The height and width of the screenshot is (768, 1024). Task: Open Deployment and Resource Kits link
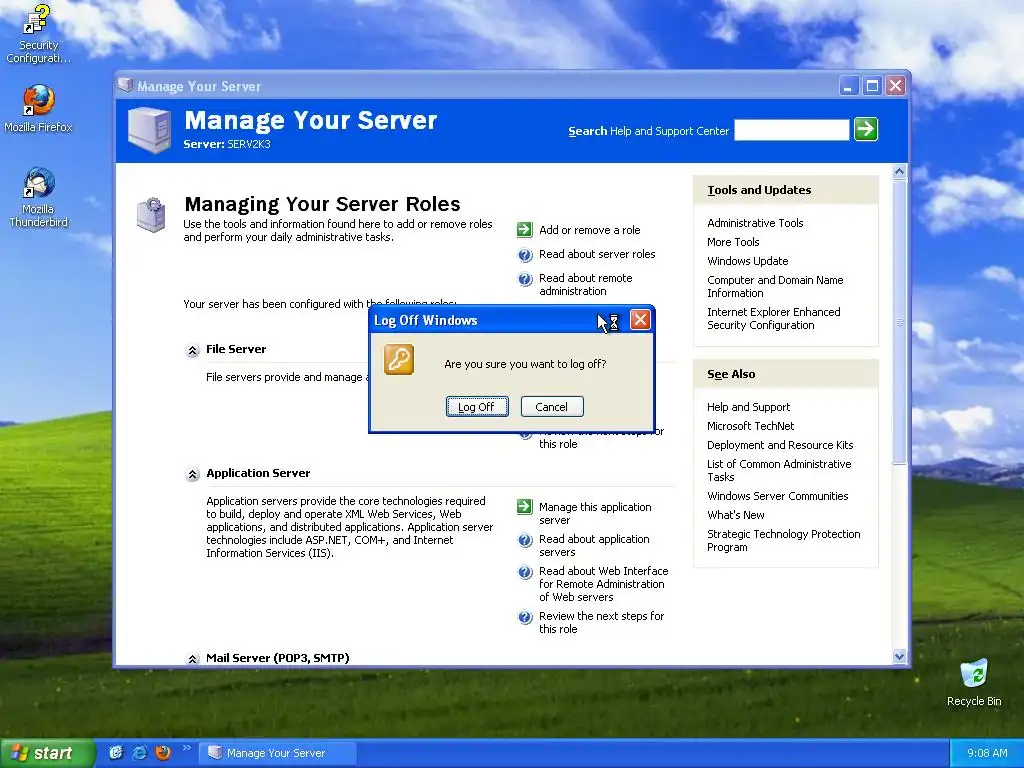(780, 445)
